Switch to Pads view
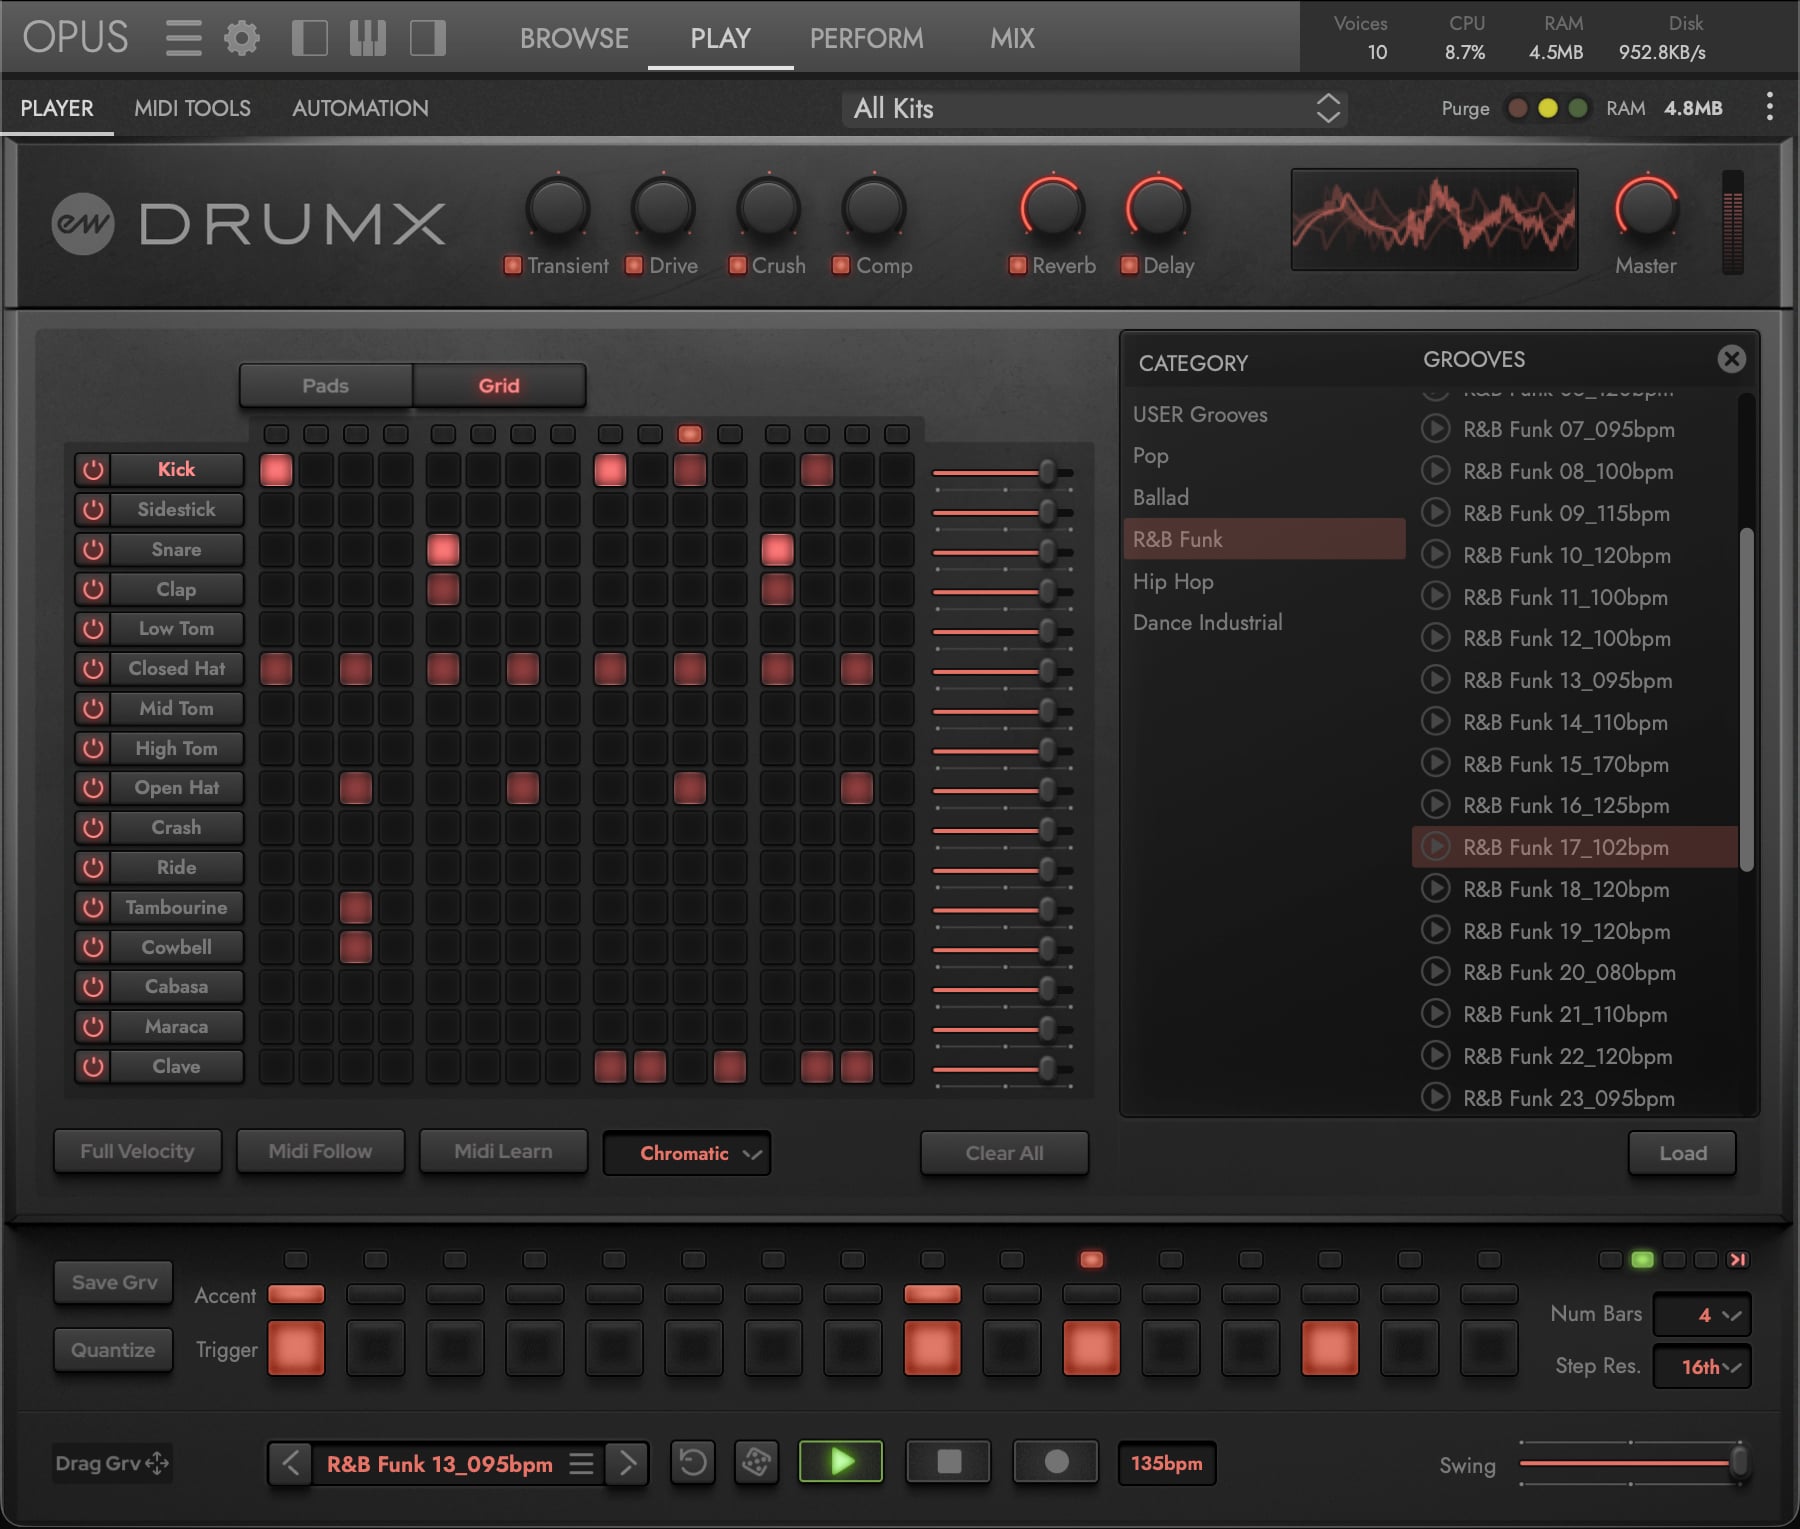 326,385
